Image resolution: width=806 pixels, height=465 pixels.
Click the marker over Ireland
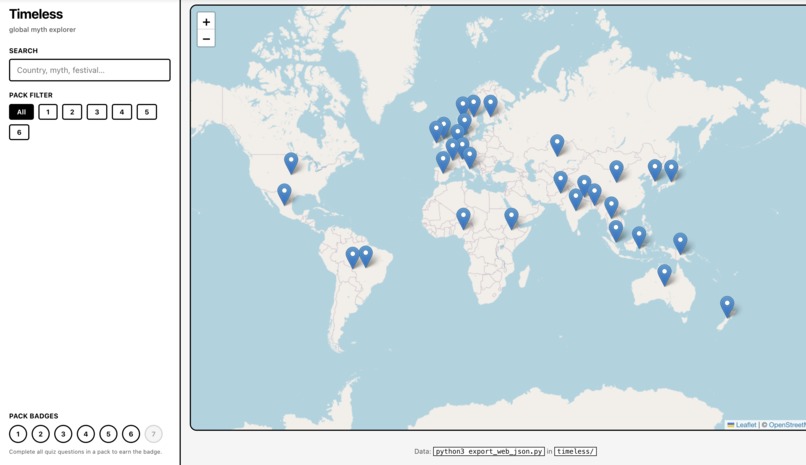[x=435, y=132]
